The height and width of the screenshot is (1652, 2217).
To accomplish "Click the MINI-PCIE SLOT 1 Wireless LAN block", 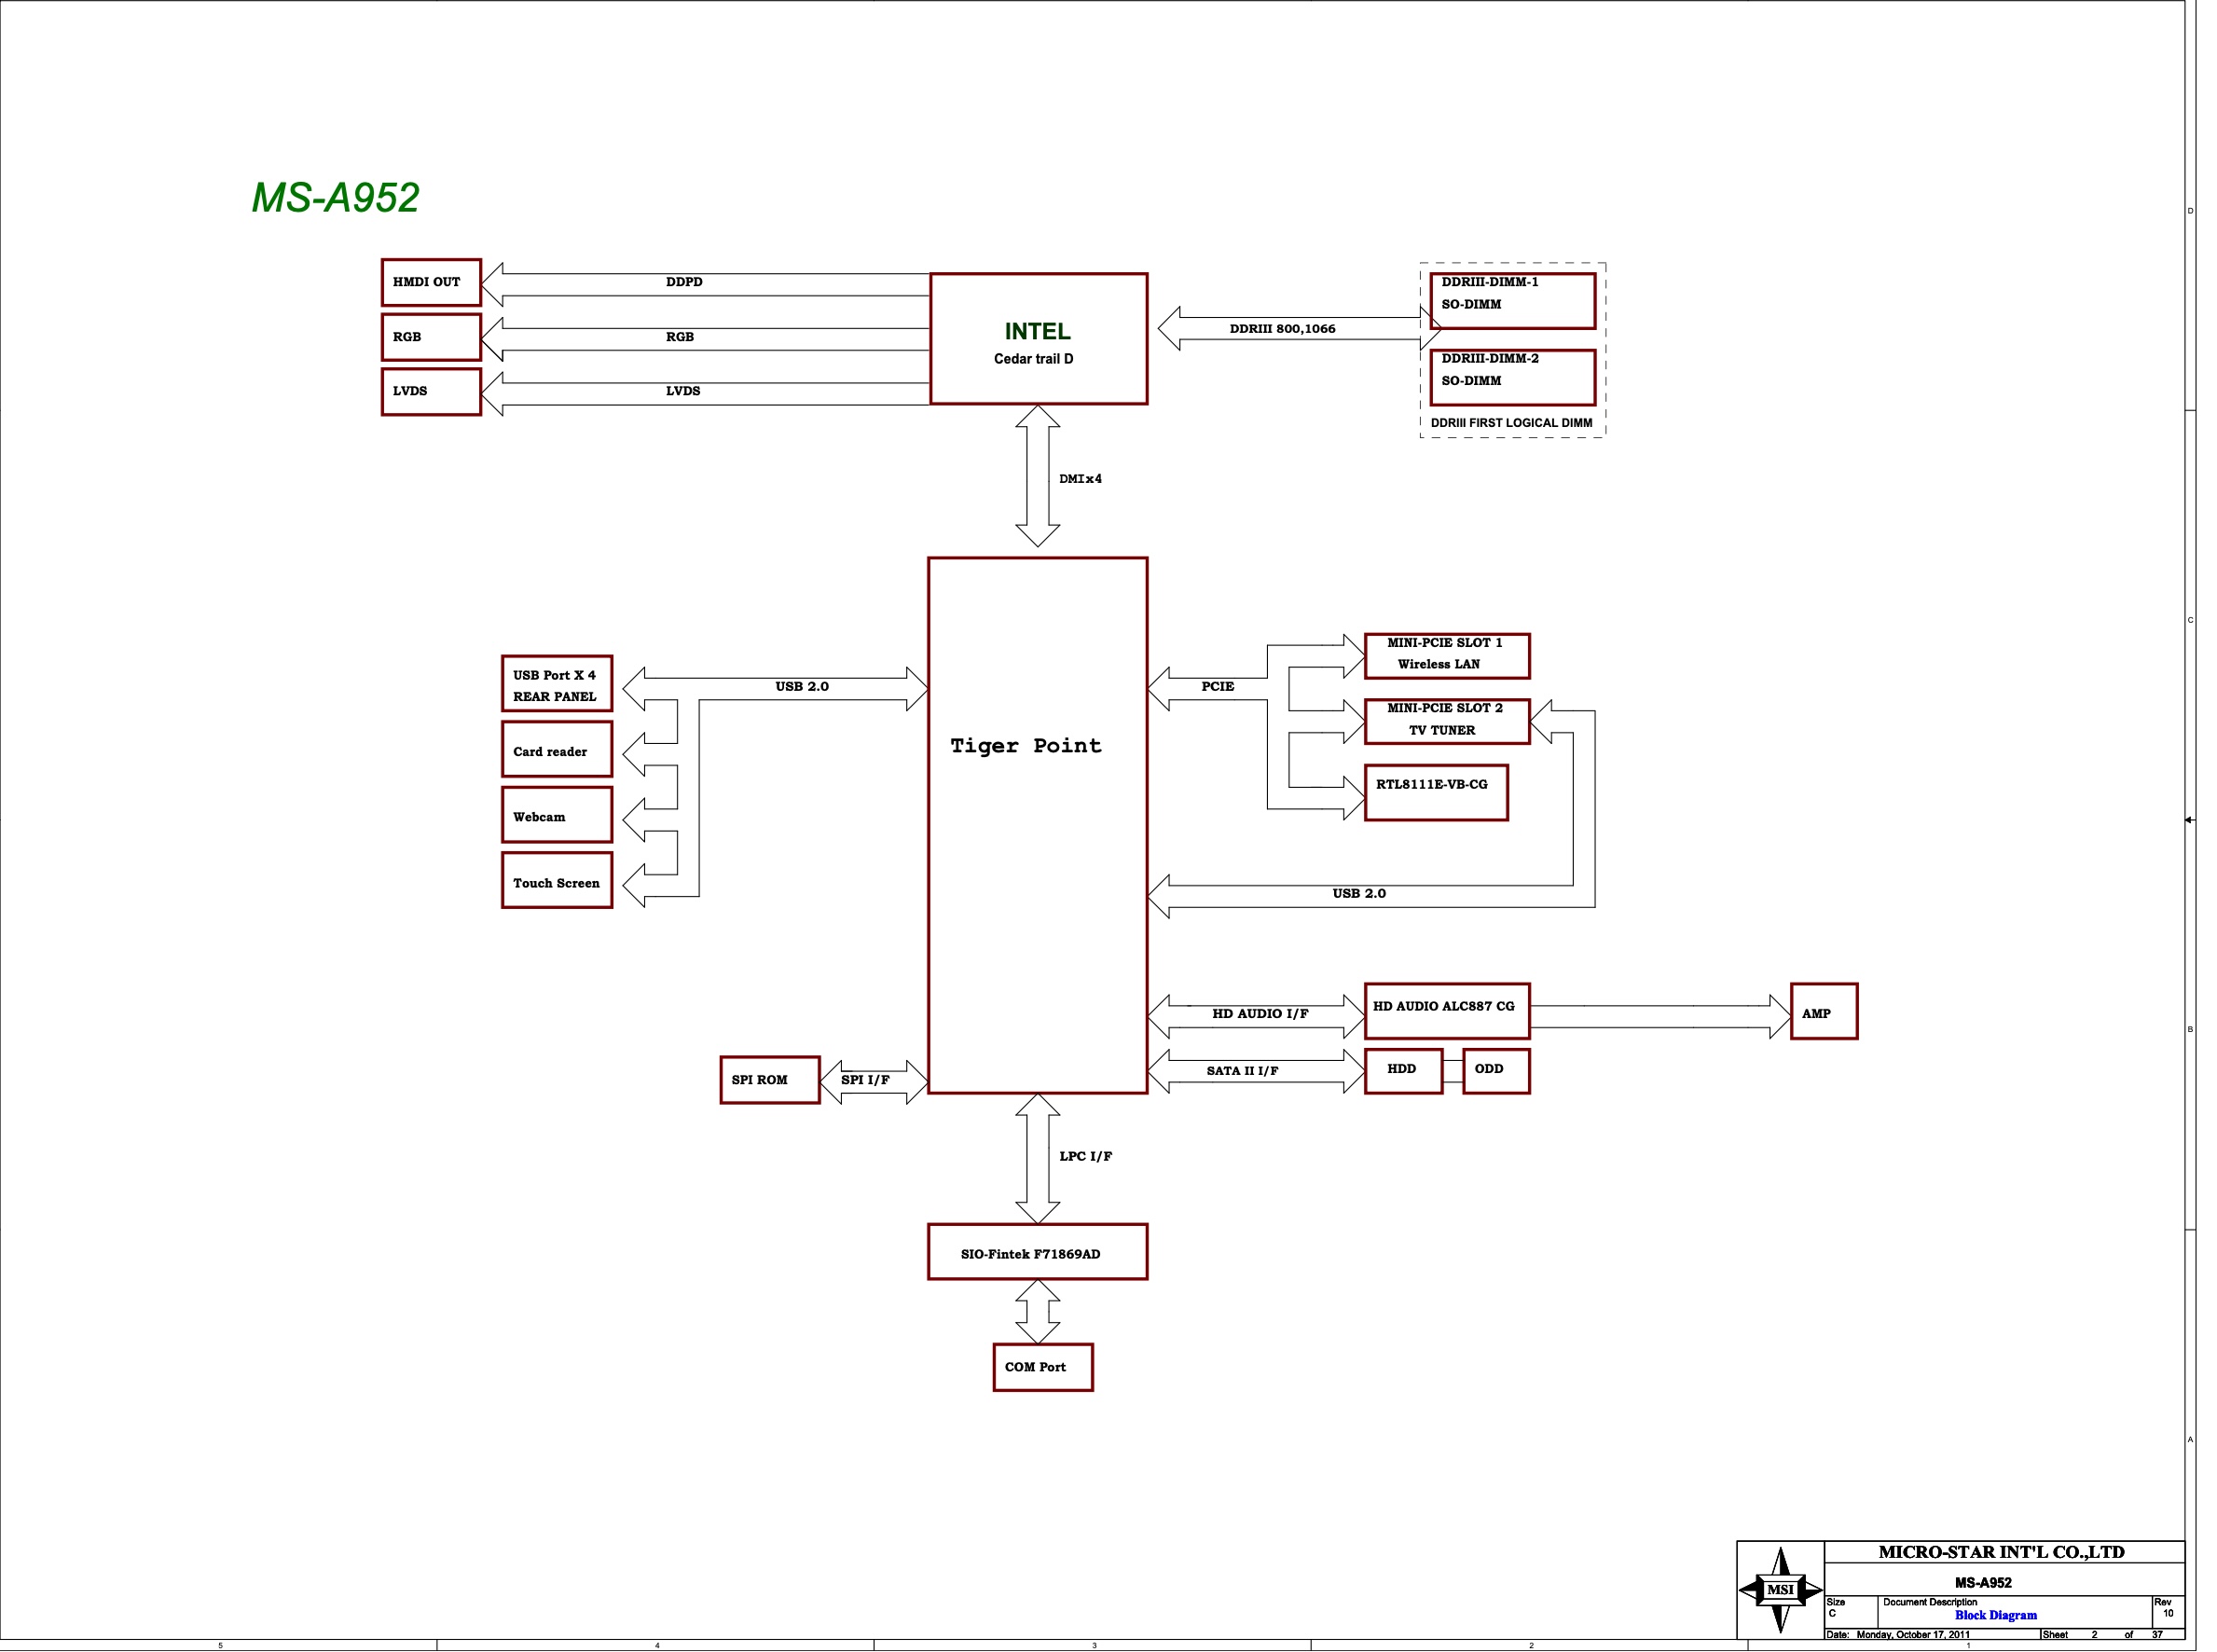I will click(1446, 655).
